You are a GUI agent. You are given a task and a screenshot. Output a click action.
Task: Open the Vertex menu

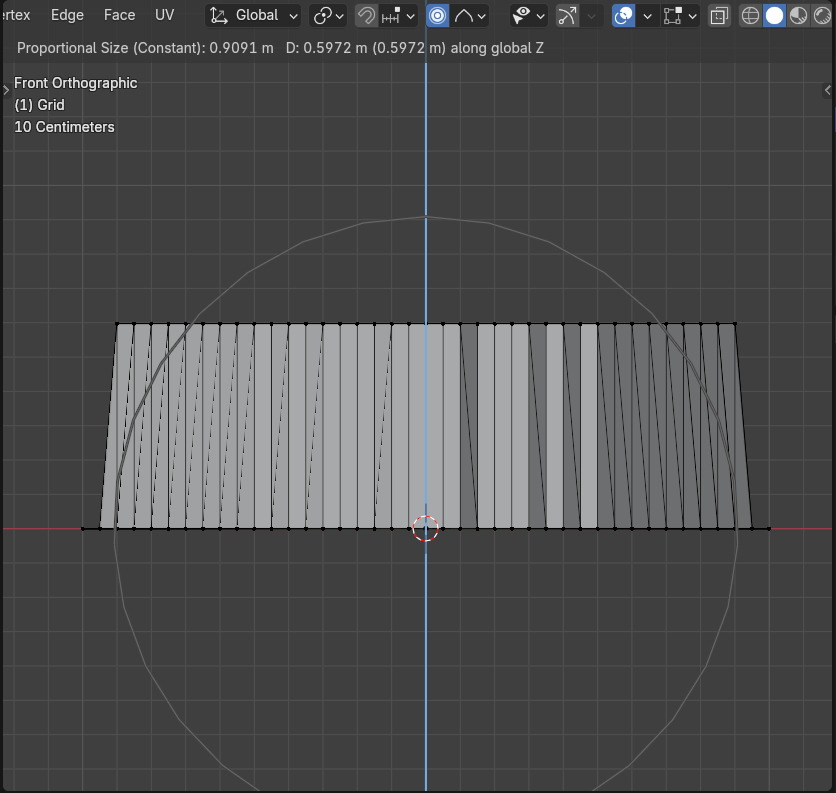(16, 15)
